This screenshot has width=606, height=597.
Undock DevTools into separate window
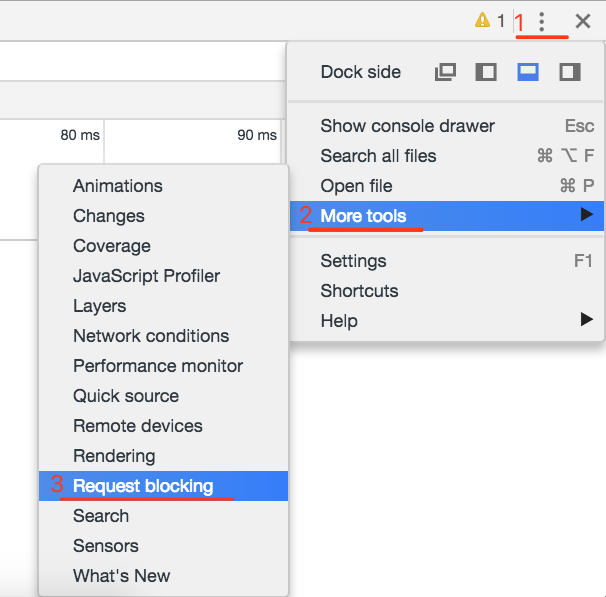tap(446, 72)
